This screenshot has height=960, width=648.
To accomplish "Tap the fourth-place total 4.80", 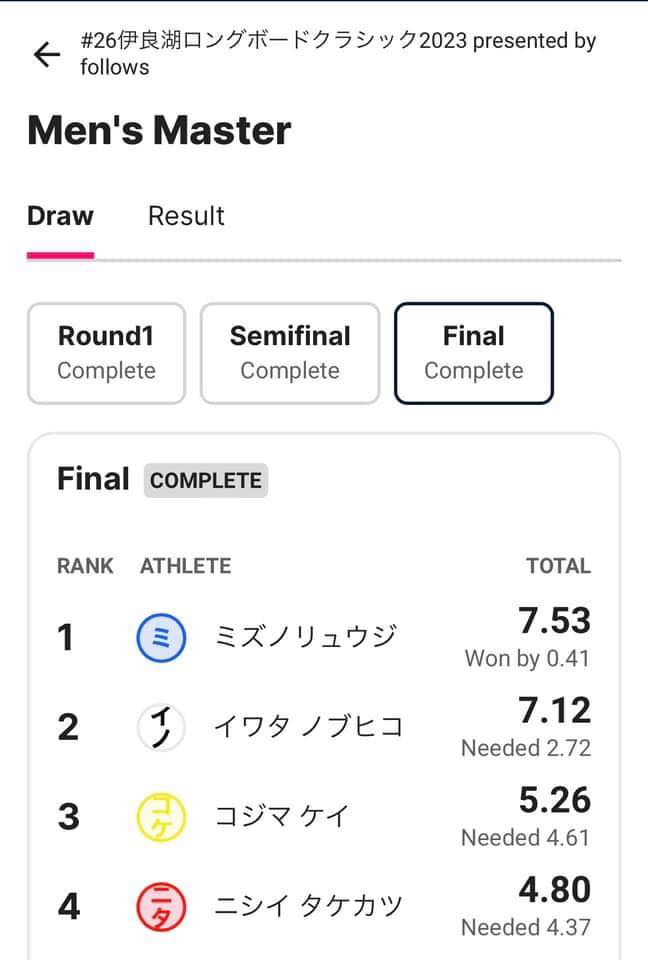I will pyautogui.click(x=554, y=889).
